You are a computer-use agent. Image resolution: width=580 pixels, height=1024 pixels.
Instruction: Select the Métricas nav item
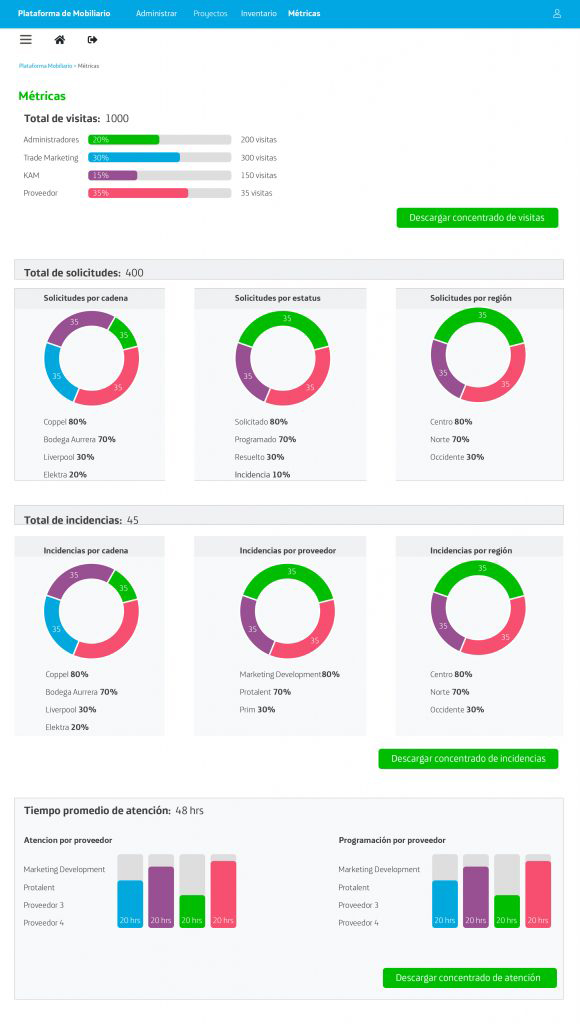click(x=304, y=13)
